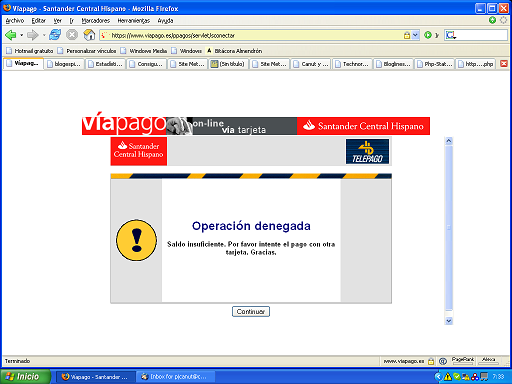
Task: Expand hidden tray icons arrow
Action: click(x=438, y=377)
